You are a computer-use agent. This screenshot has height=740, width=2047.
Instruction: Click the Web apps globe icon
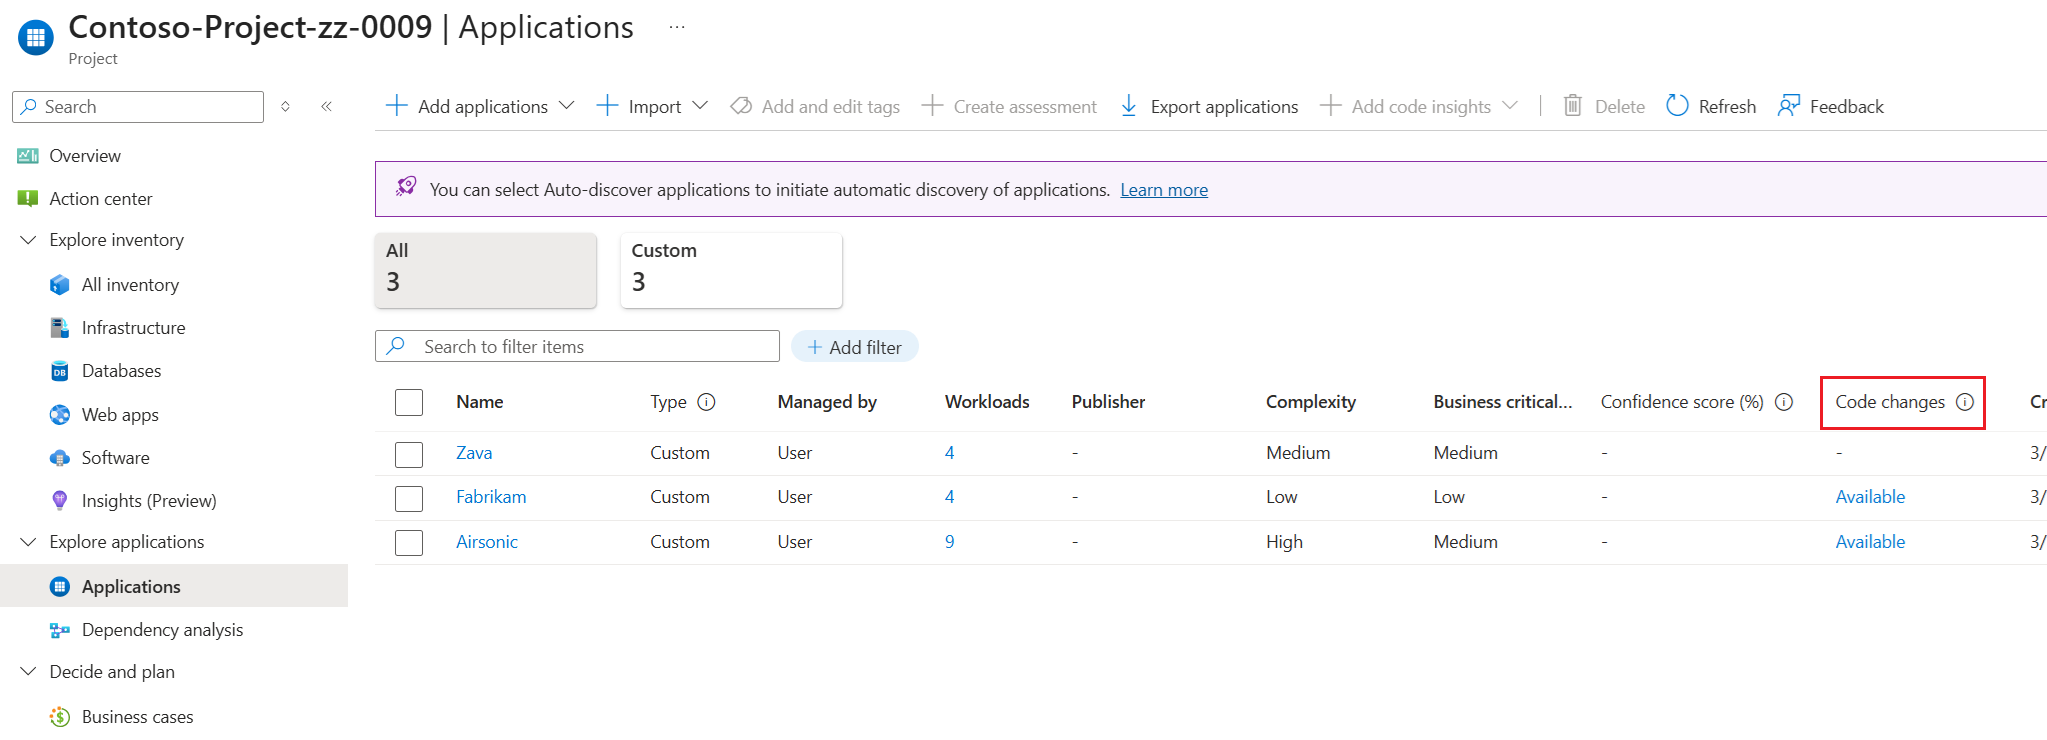[60, 415]
